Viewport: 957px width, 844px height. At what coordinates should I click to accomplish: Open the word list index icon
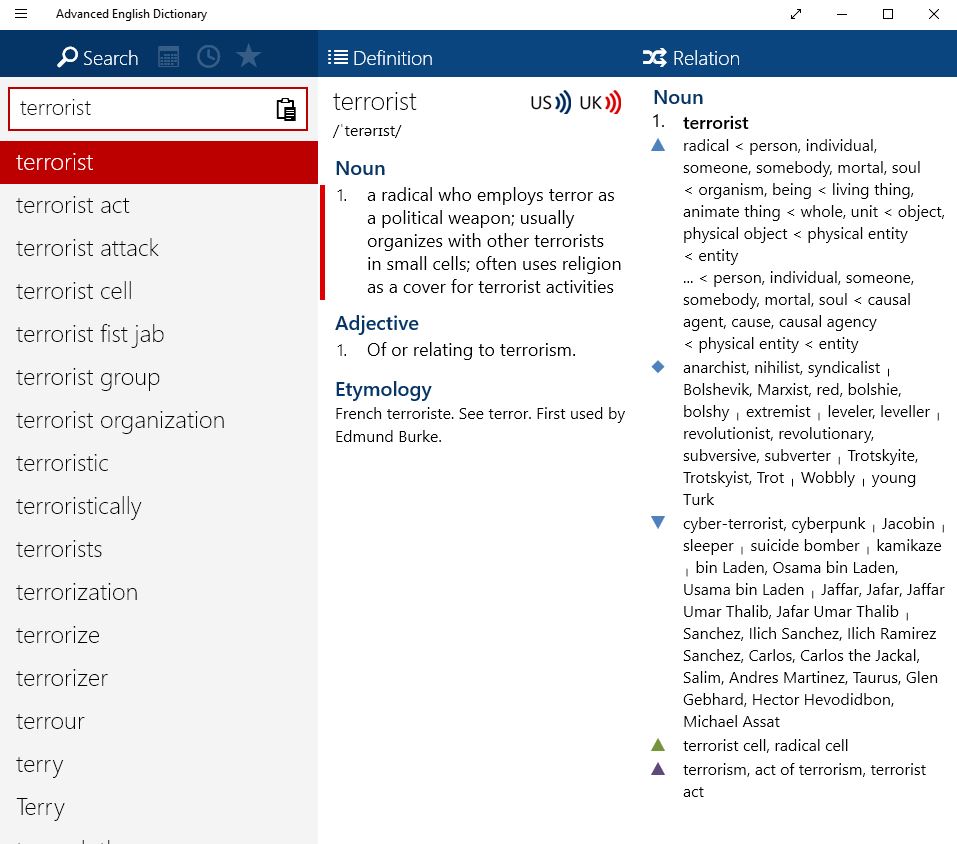168,57
